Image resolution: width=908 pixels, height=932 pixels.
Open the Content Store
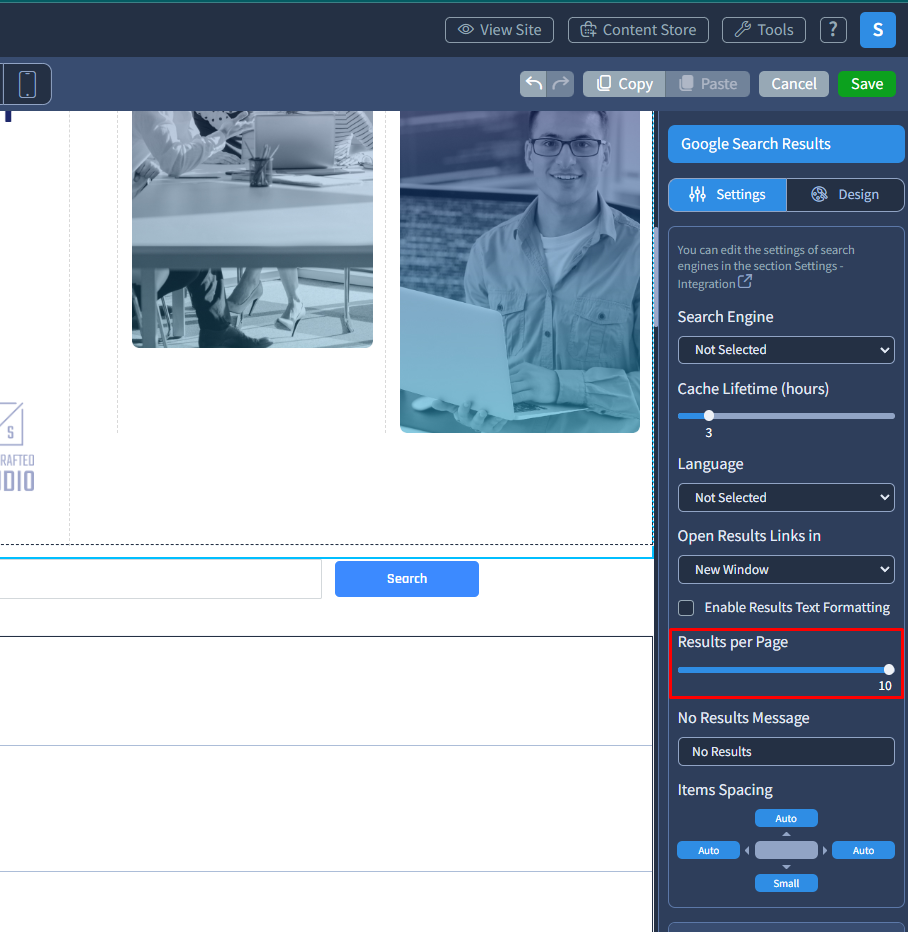pyautogui.click(x=638, y=30)
